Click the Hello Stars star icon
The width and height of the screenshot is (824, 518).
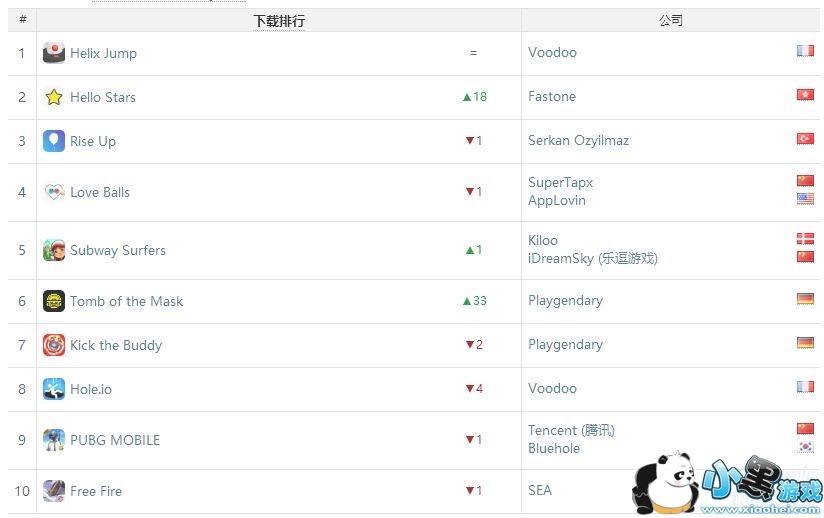[x=54, y=97]
